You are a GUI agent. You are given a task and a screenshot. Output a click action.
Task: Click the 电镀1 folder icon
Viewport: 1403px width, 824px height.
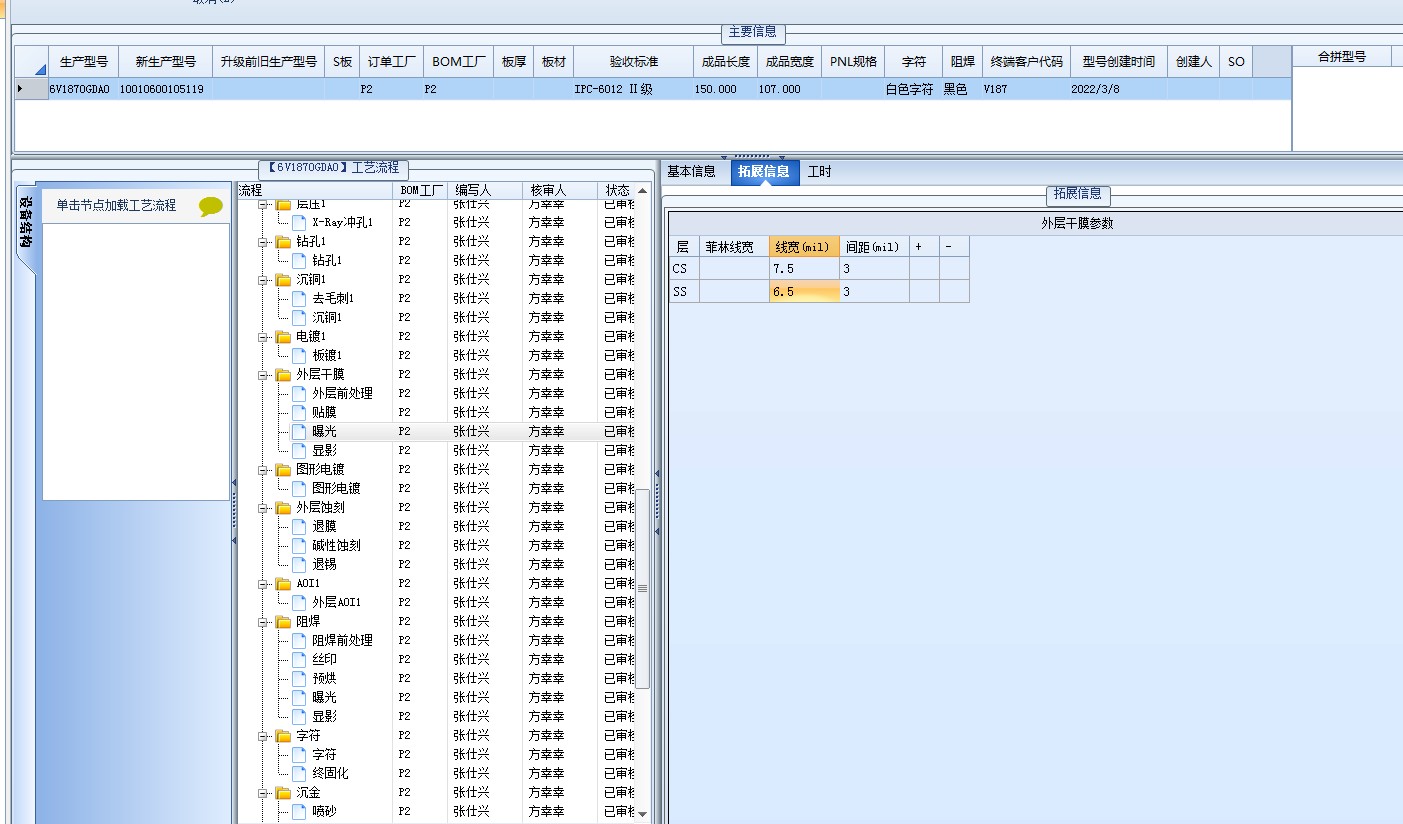point(283,337)
